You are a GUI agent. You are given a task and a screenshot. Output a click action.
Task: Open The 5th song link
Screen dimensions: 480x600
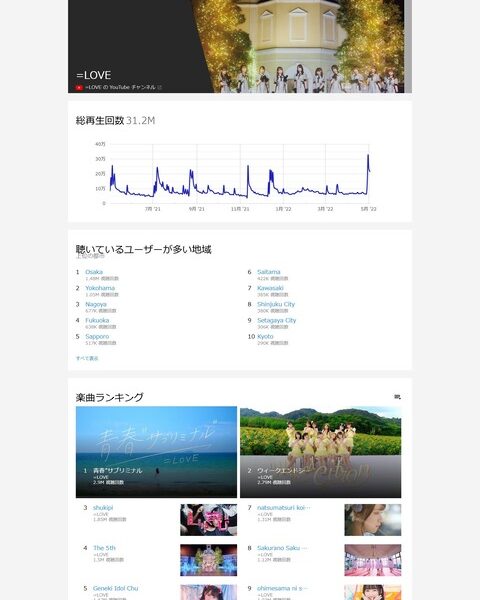[x=104, y=548]
